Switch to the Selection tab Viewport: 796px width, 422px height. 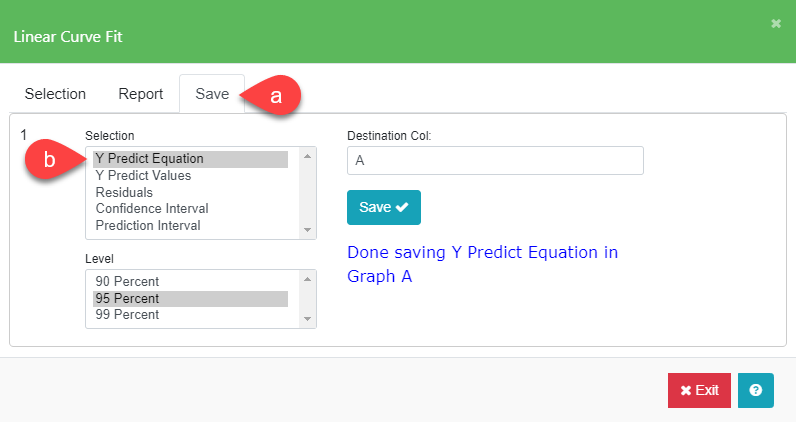click(x=56, y=94)
